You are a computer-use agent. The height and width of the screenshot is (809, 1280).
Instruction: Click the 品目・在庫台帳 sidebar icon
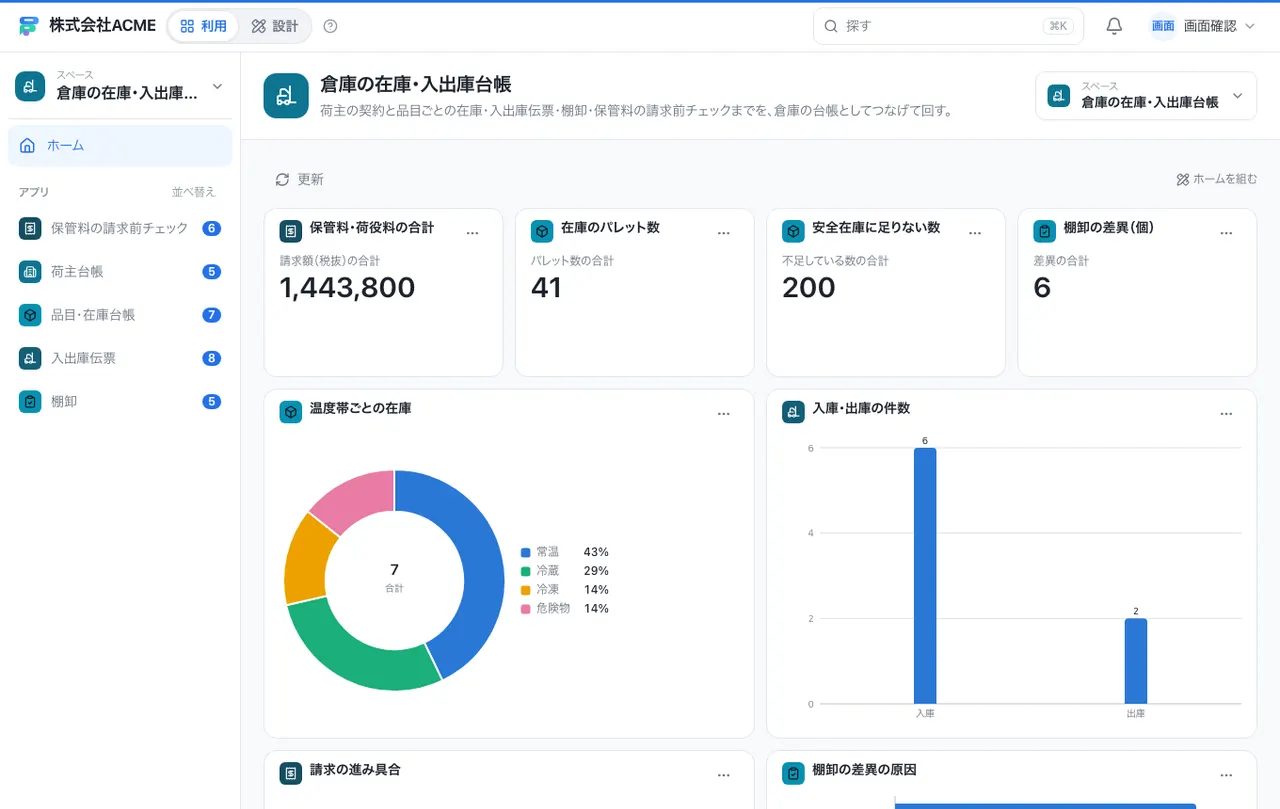[x=30, y=315]
